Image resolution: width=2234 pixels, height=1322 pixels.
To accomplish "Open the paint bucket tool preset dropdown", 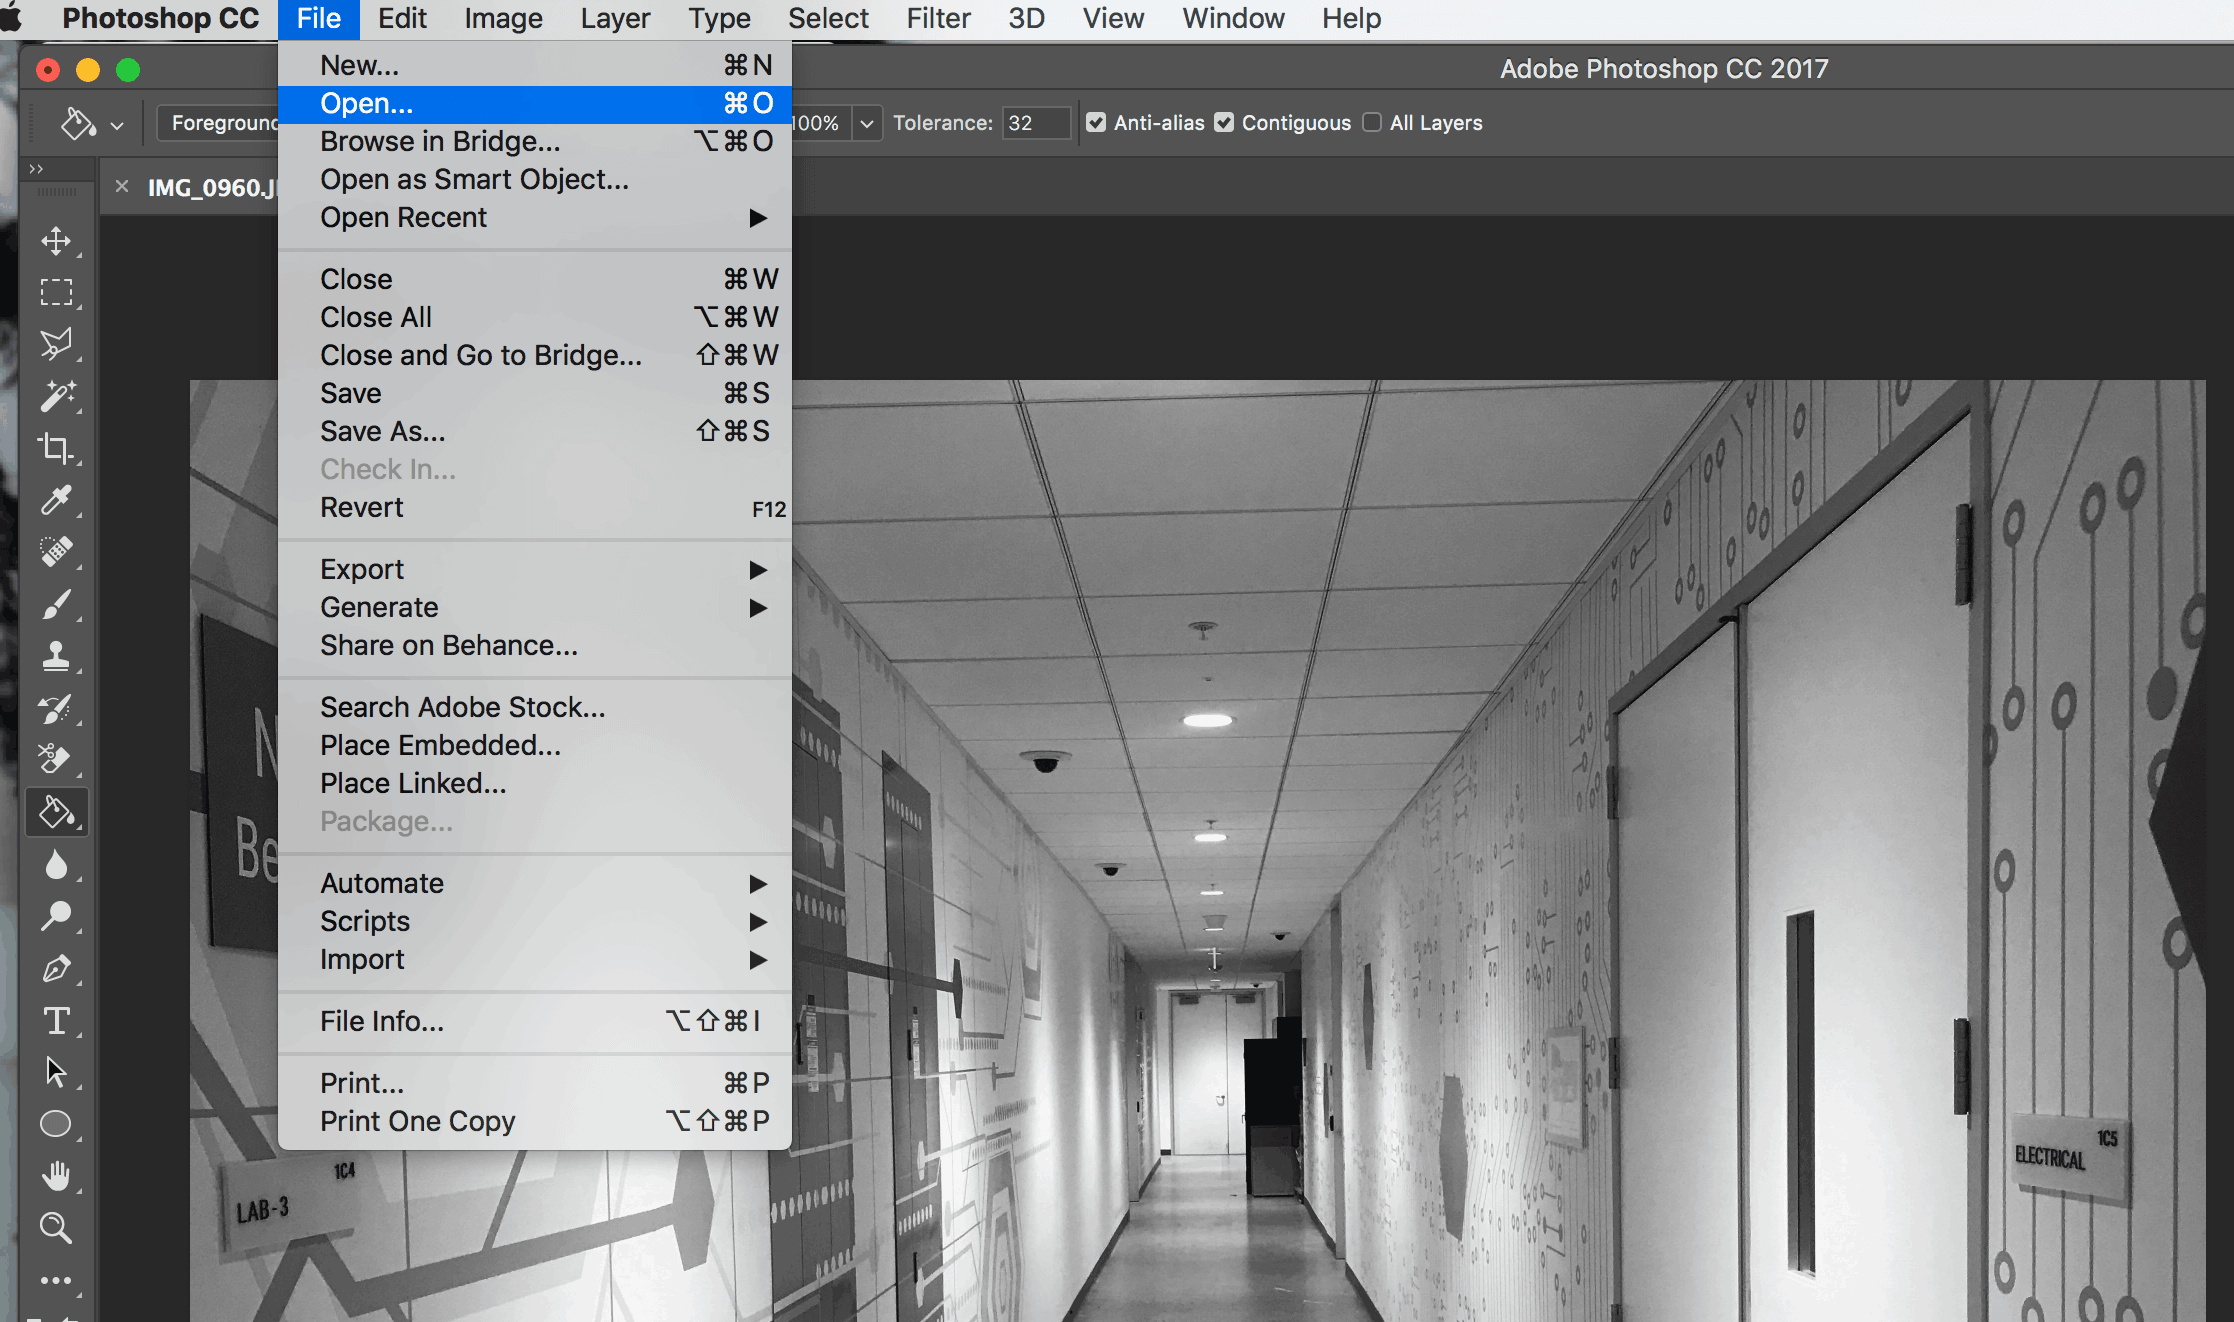I will [x=117, y=125].
